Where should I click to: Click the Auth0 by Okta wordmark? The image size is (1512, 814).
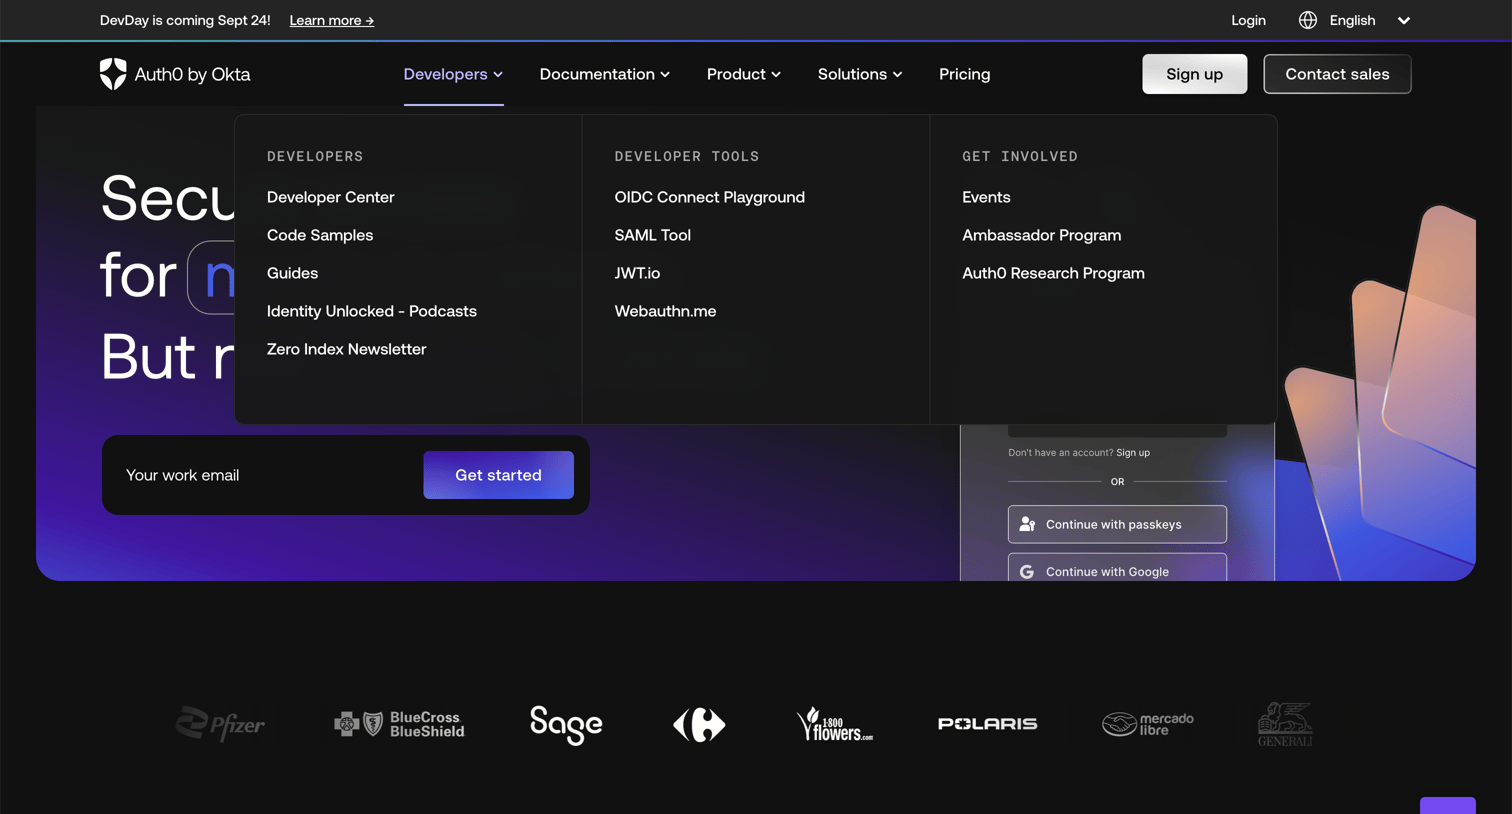click(x=192, y=74)
